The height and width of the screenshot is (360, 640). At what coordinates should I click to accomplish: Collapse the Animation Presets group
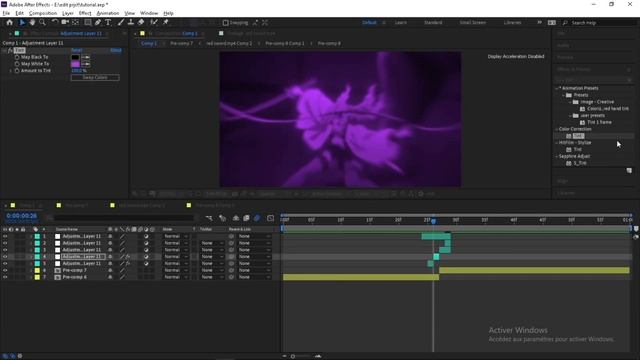(x=556, y=88)
